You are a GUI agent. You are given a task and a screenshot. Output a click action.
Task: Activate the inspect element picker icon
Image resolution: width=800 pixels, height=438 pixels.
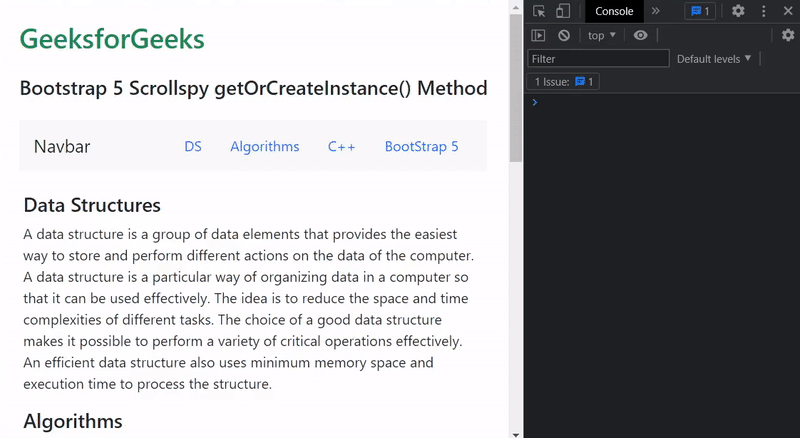[539, 11]
